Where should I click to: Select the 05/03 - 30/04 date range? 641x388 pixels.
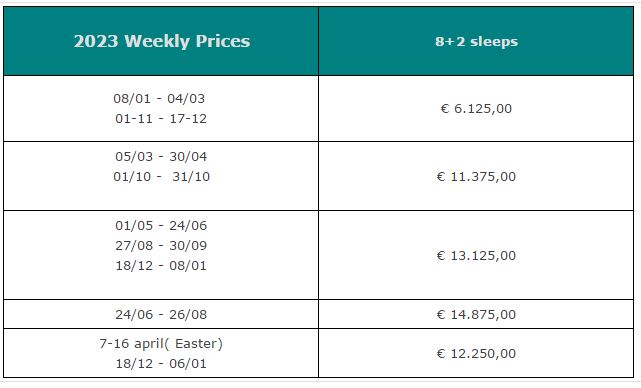[161, 157]
